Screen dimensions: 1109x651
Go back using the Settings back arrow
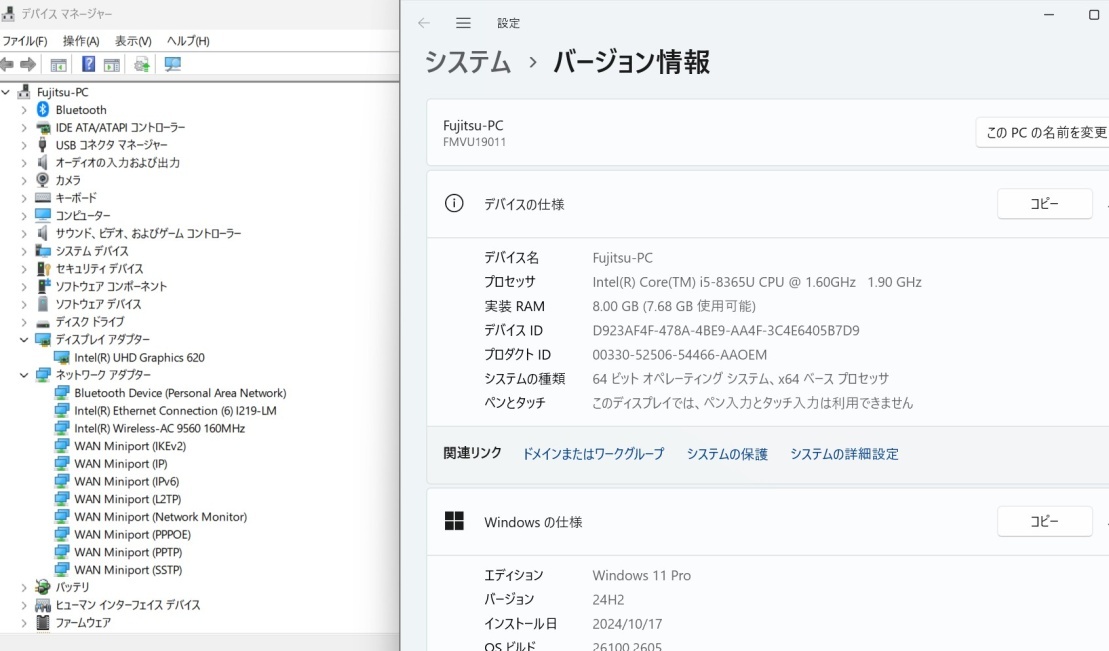pyautogui.click(x=424, y=23)
